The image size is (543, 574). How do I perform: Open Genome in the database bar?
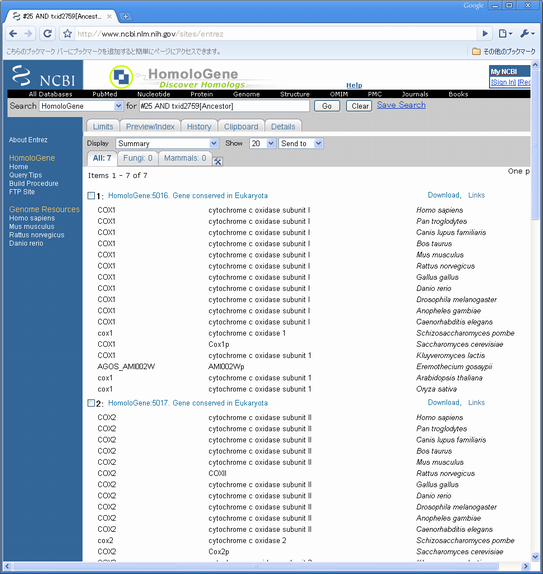click(x=246, y=94)
